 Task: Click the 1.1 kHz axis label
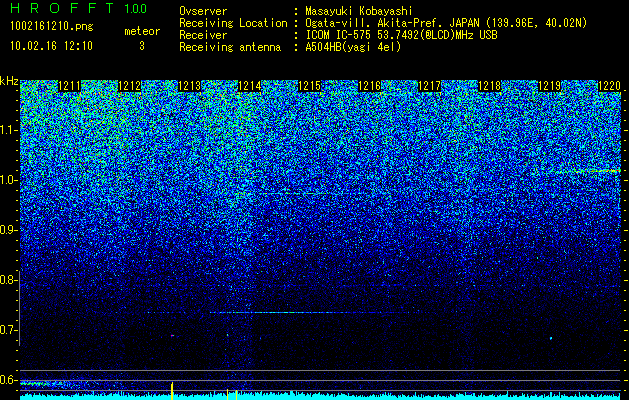(x=8, y=130)
